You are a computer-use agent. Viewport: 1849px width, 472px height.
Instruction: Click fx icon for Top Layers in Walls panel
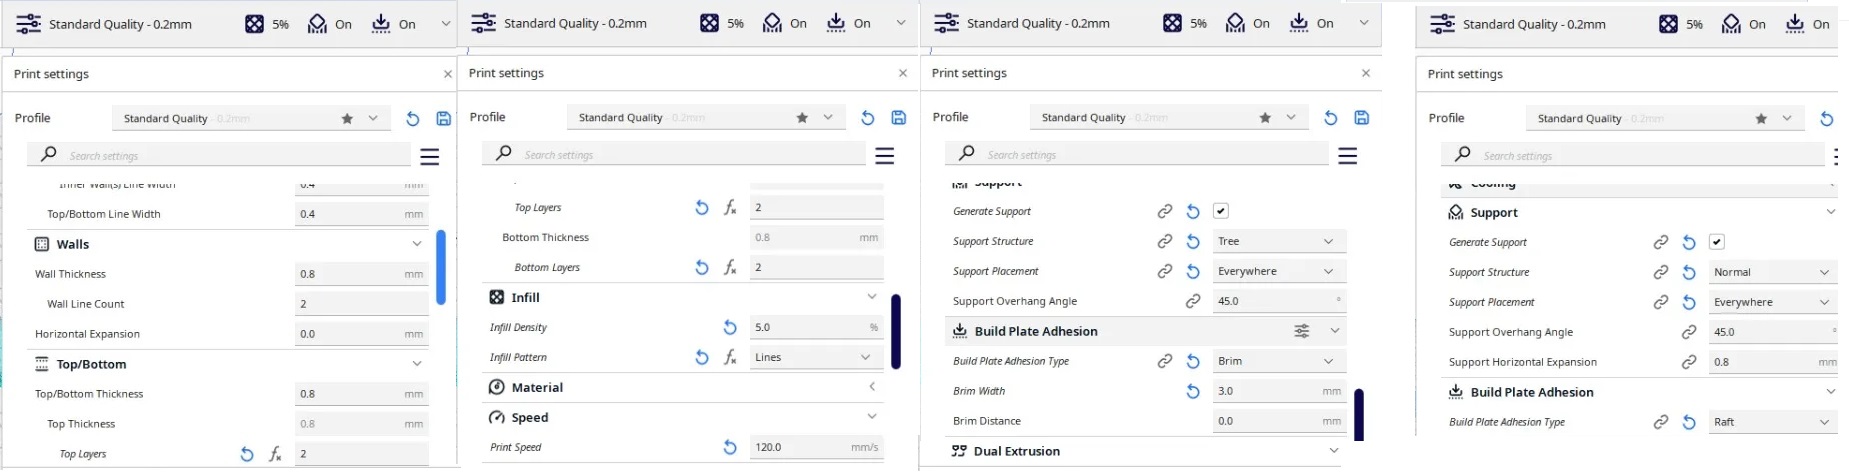pos(275,454)
